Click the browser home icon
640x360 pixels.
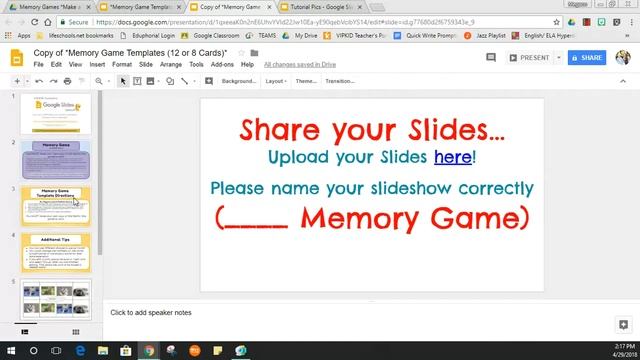(x=48, y=22)
